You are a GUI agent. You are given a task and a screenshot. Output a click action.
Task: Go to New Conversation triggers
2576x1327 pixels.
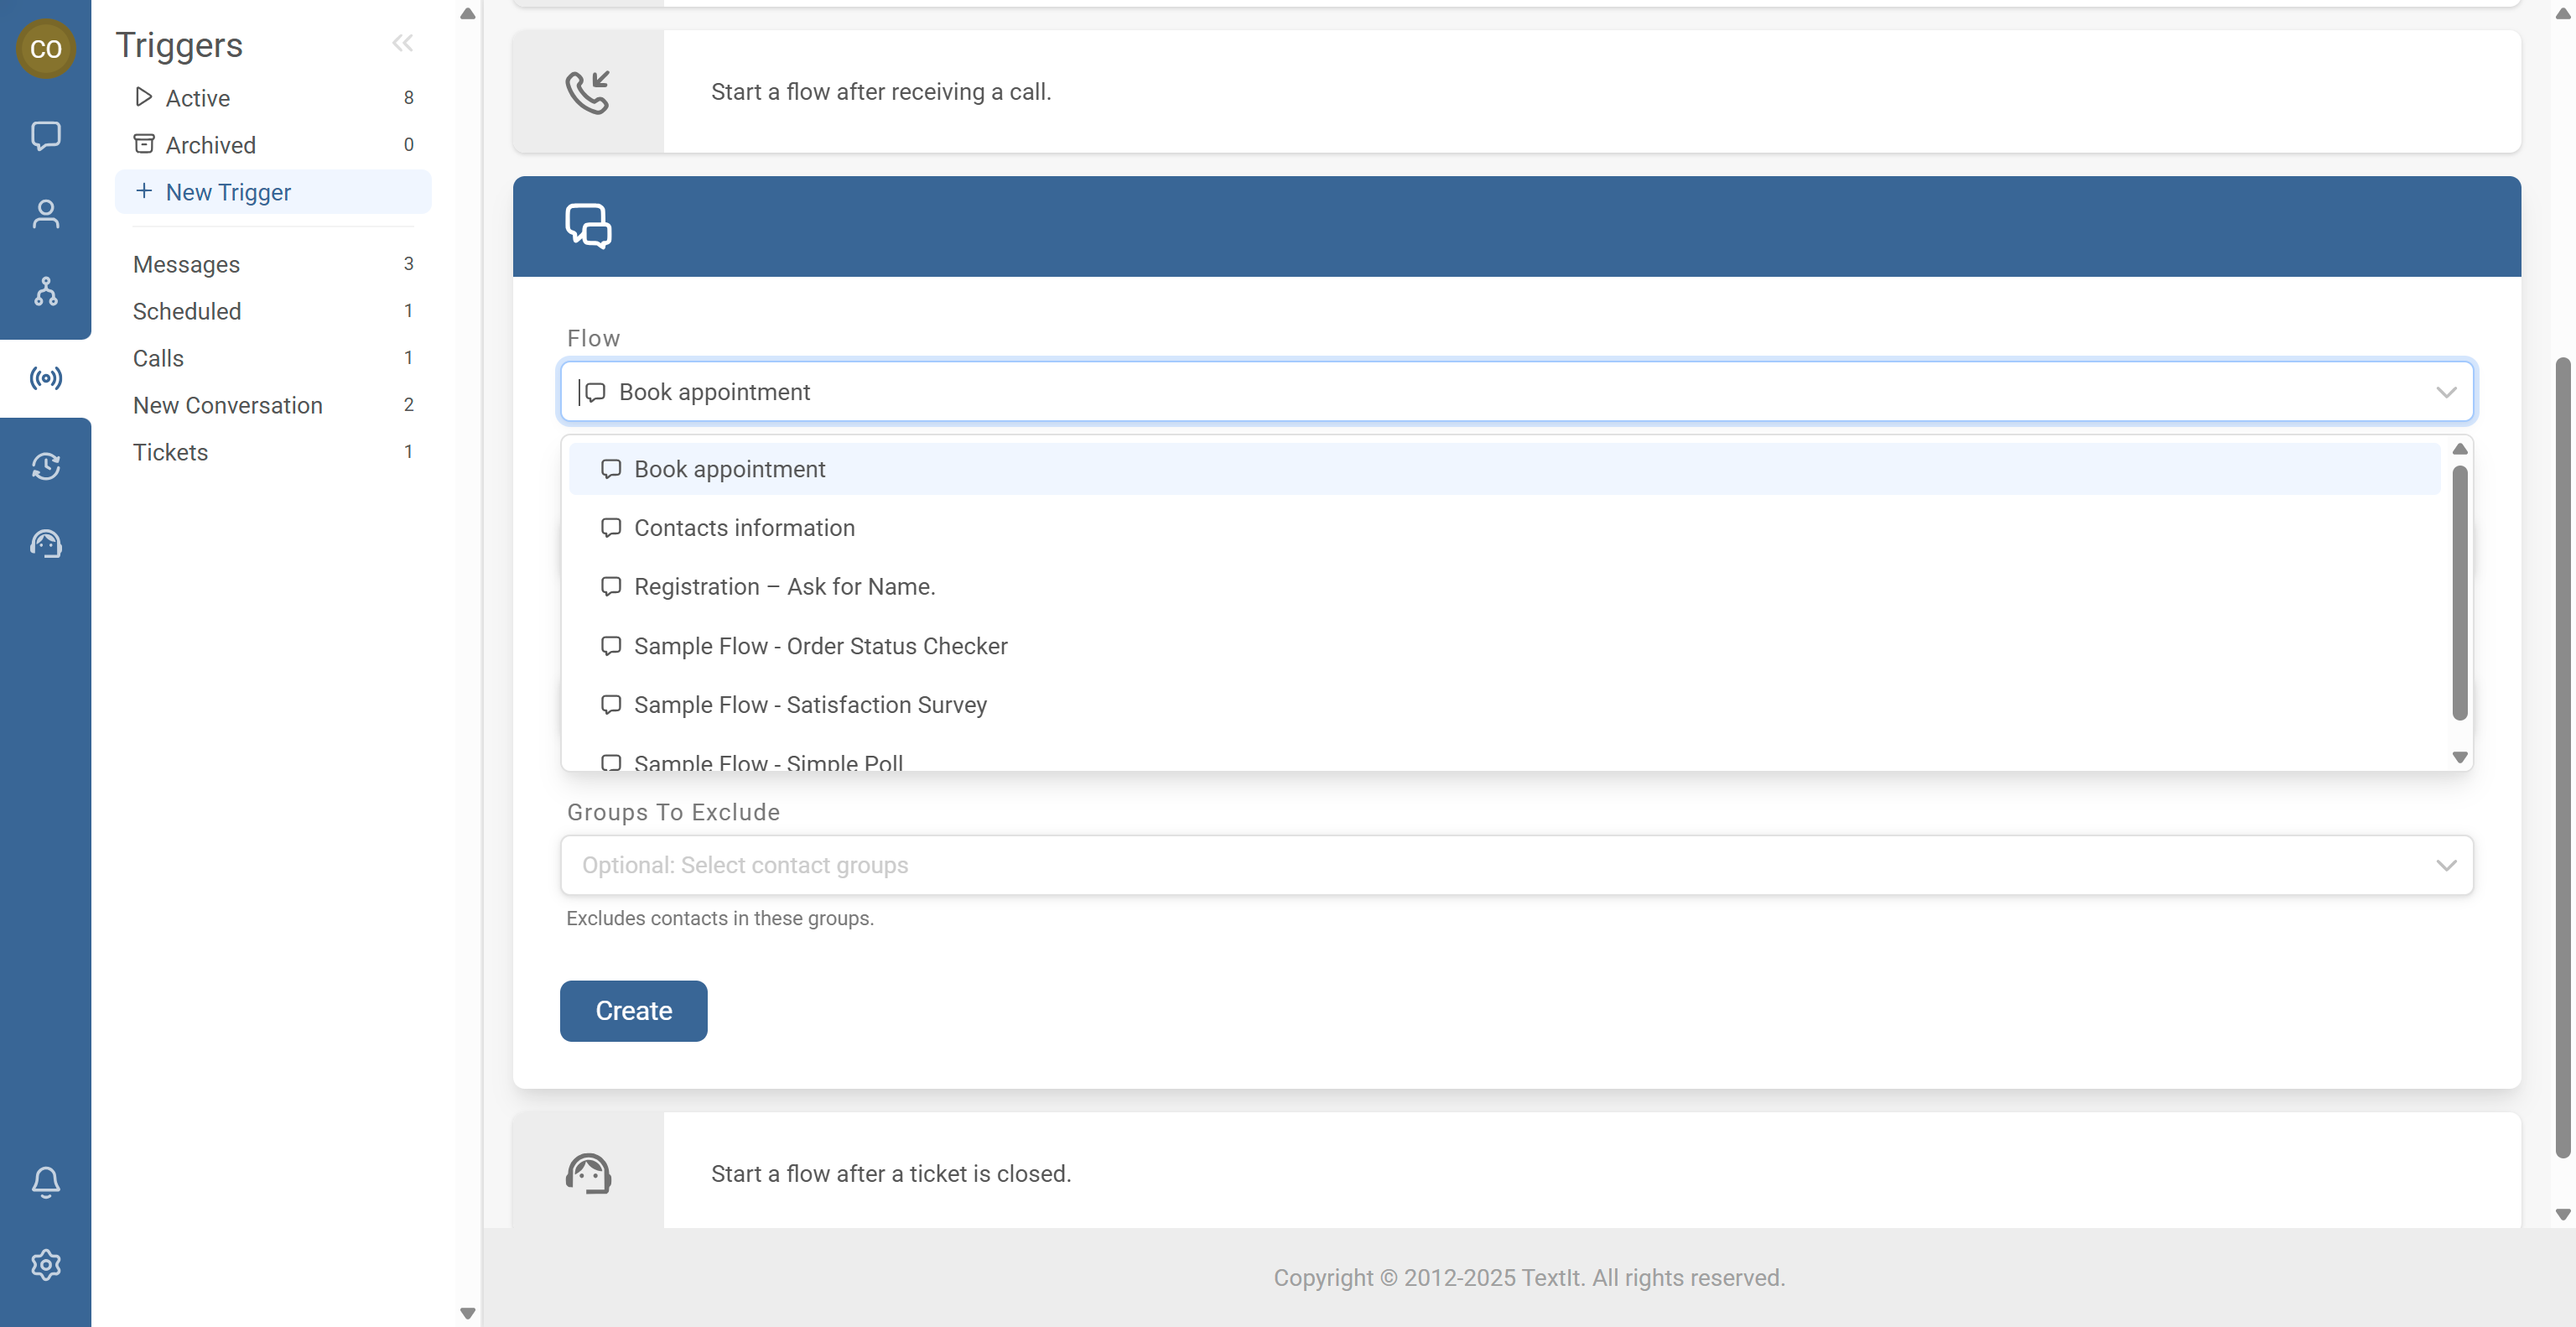coord(228,405)
